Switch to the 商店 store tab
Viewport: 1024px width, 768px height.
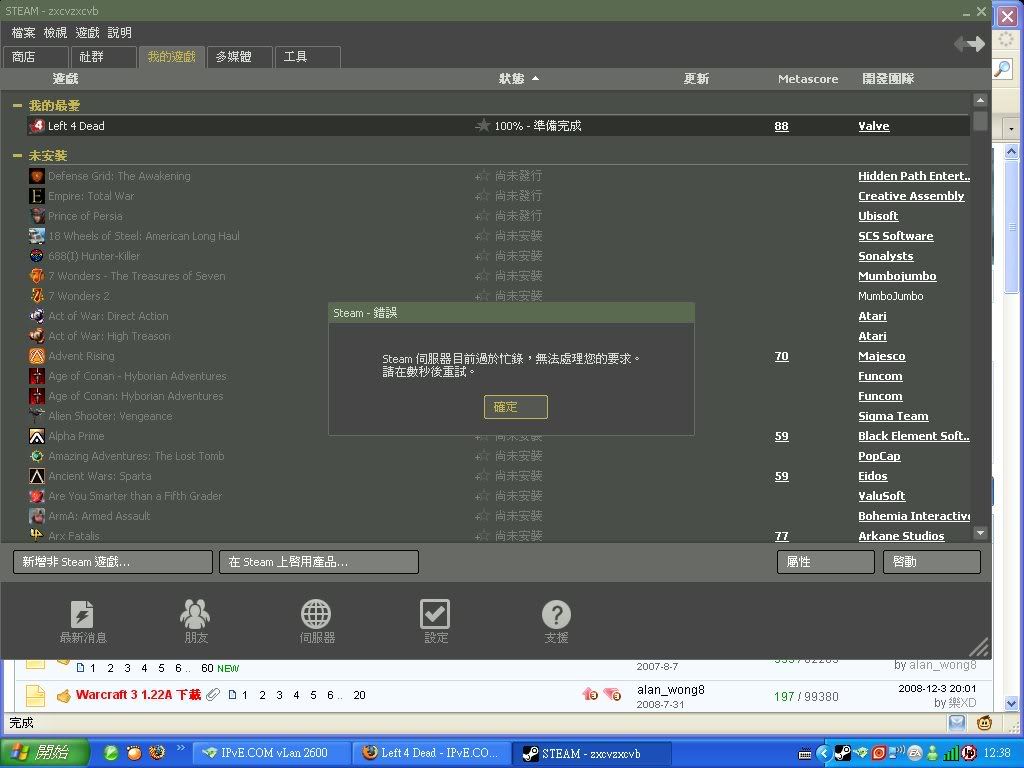(24, 57)
